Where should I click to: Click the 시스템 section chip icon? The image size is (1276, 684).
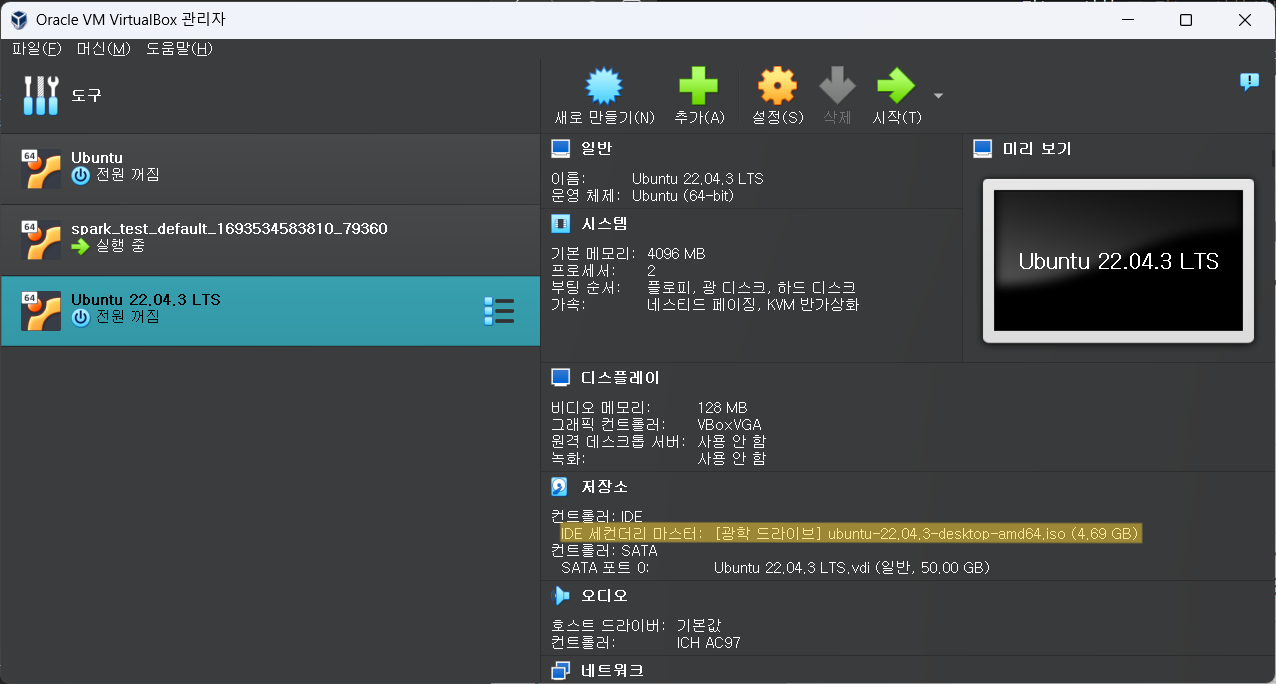click(561, 223)
